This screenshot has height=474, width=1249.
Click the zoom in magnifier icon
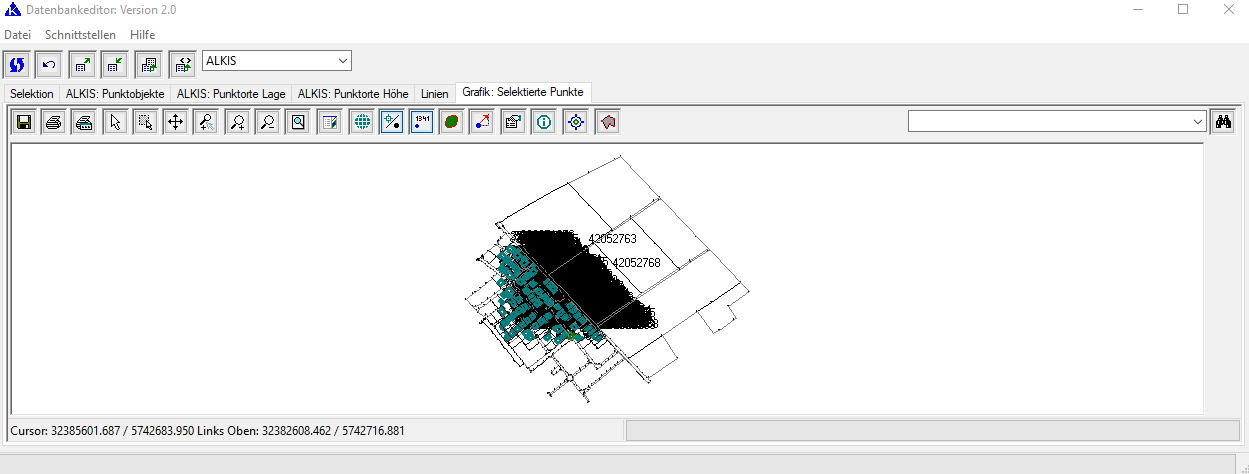(237, 122)
